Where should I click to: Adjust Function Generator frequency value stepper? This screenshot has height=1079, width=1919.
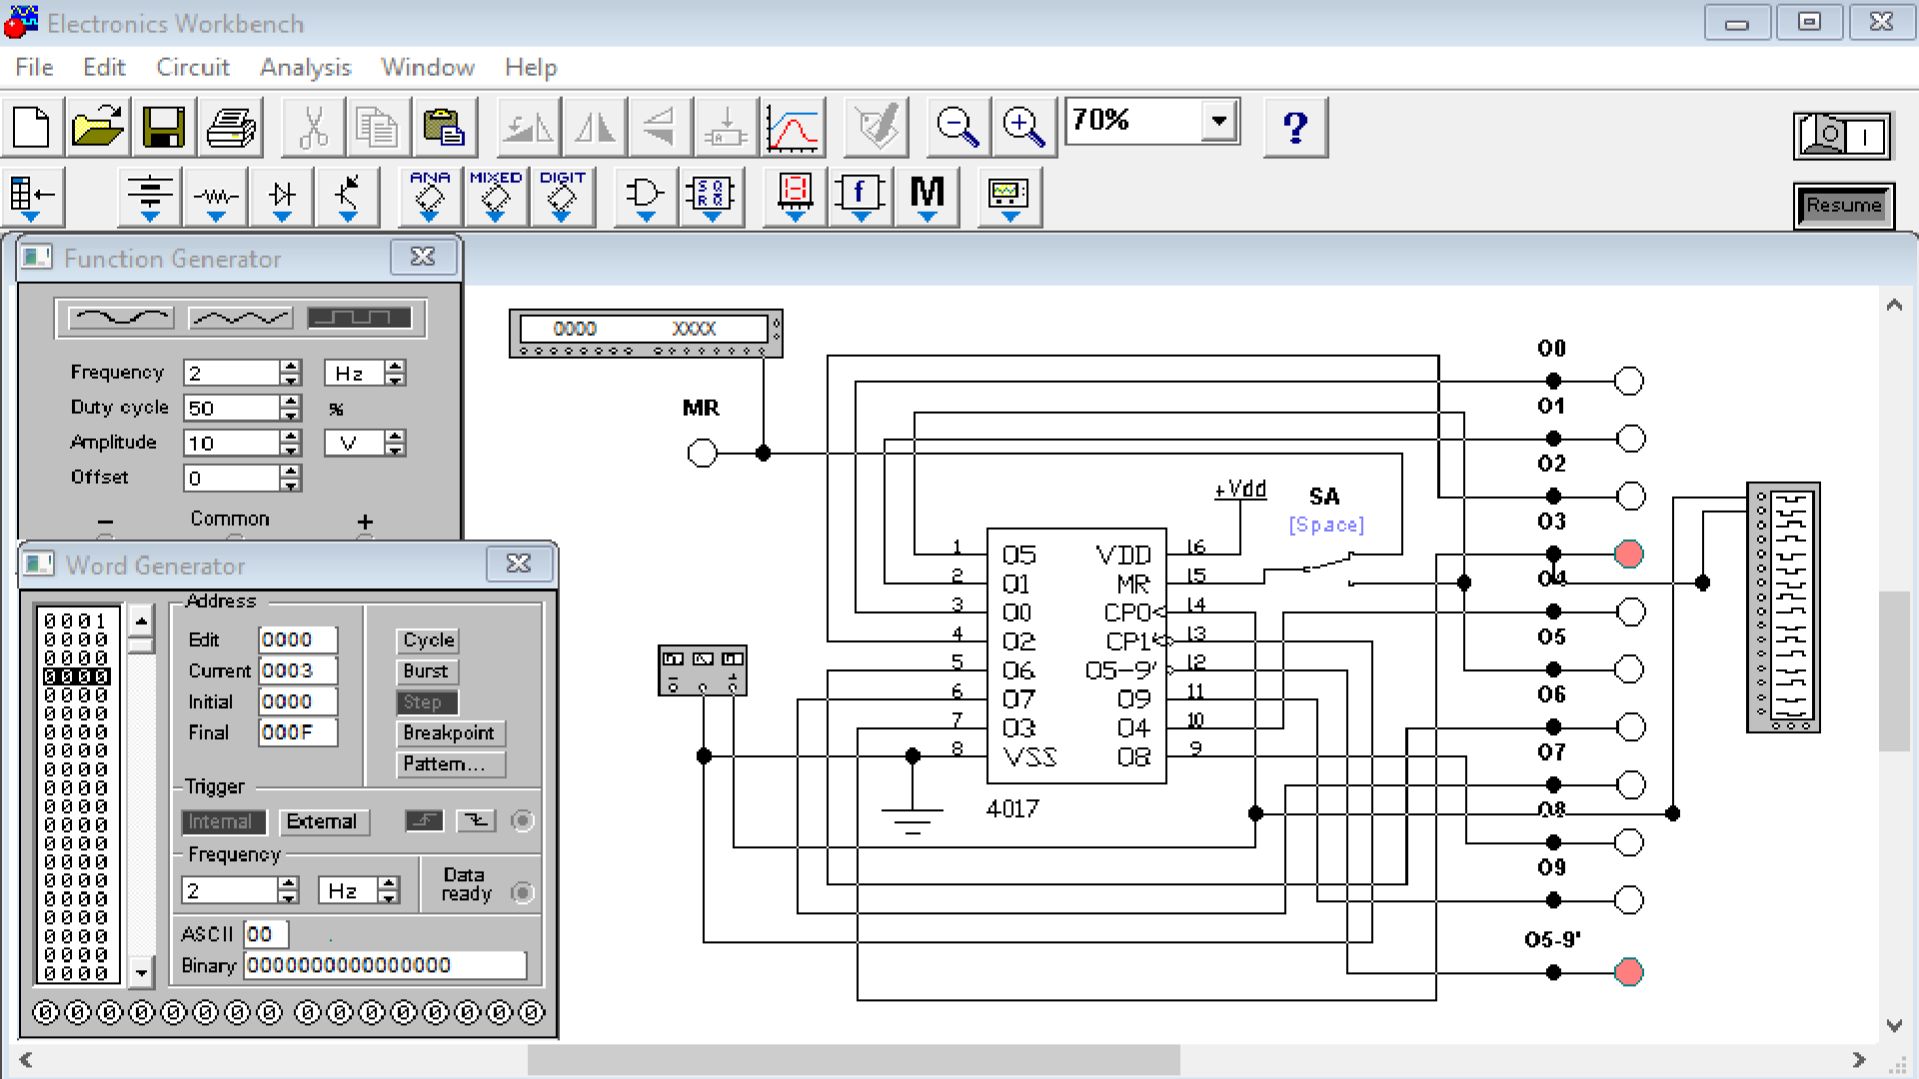290,373
